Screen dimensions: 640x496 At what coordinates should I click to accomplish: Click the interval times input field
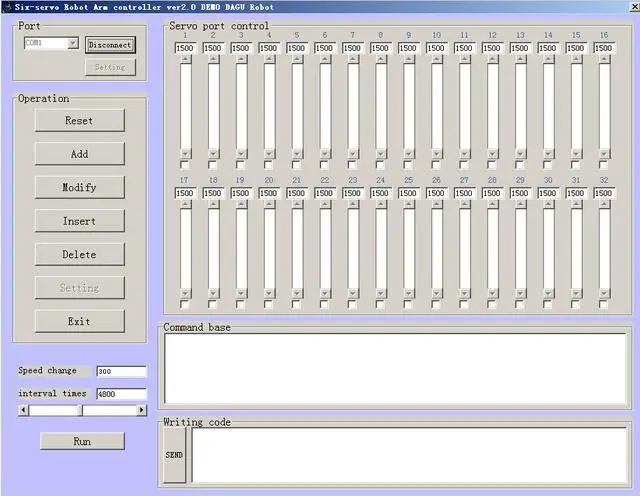click(x=121, y=394)
